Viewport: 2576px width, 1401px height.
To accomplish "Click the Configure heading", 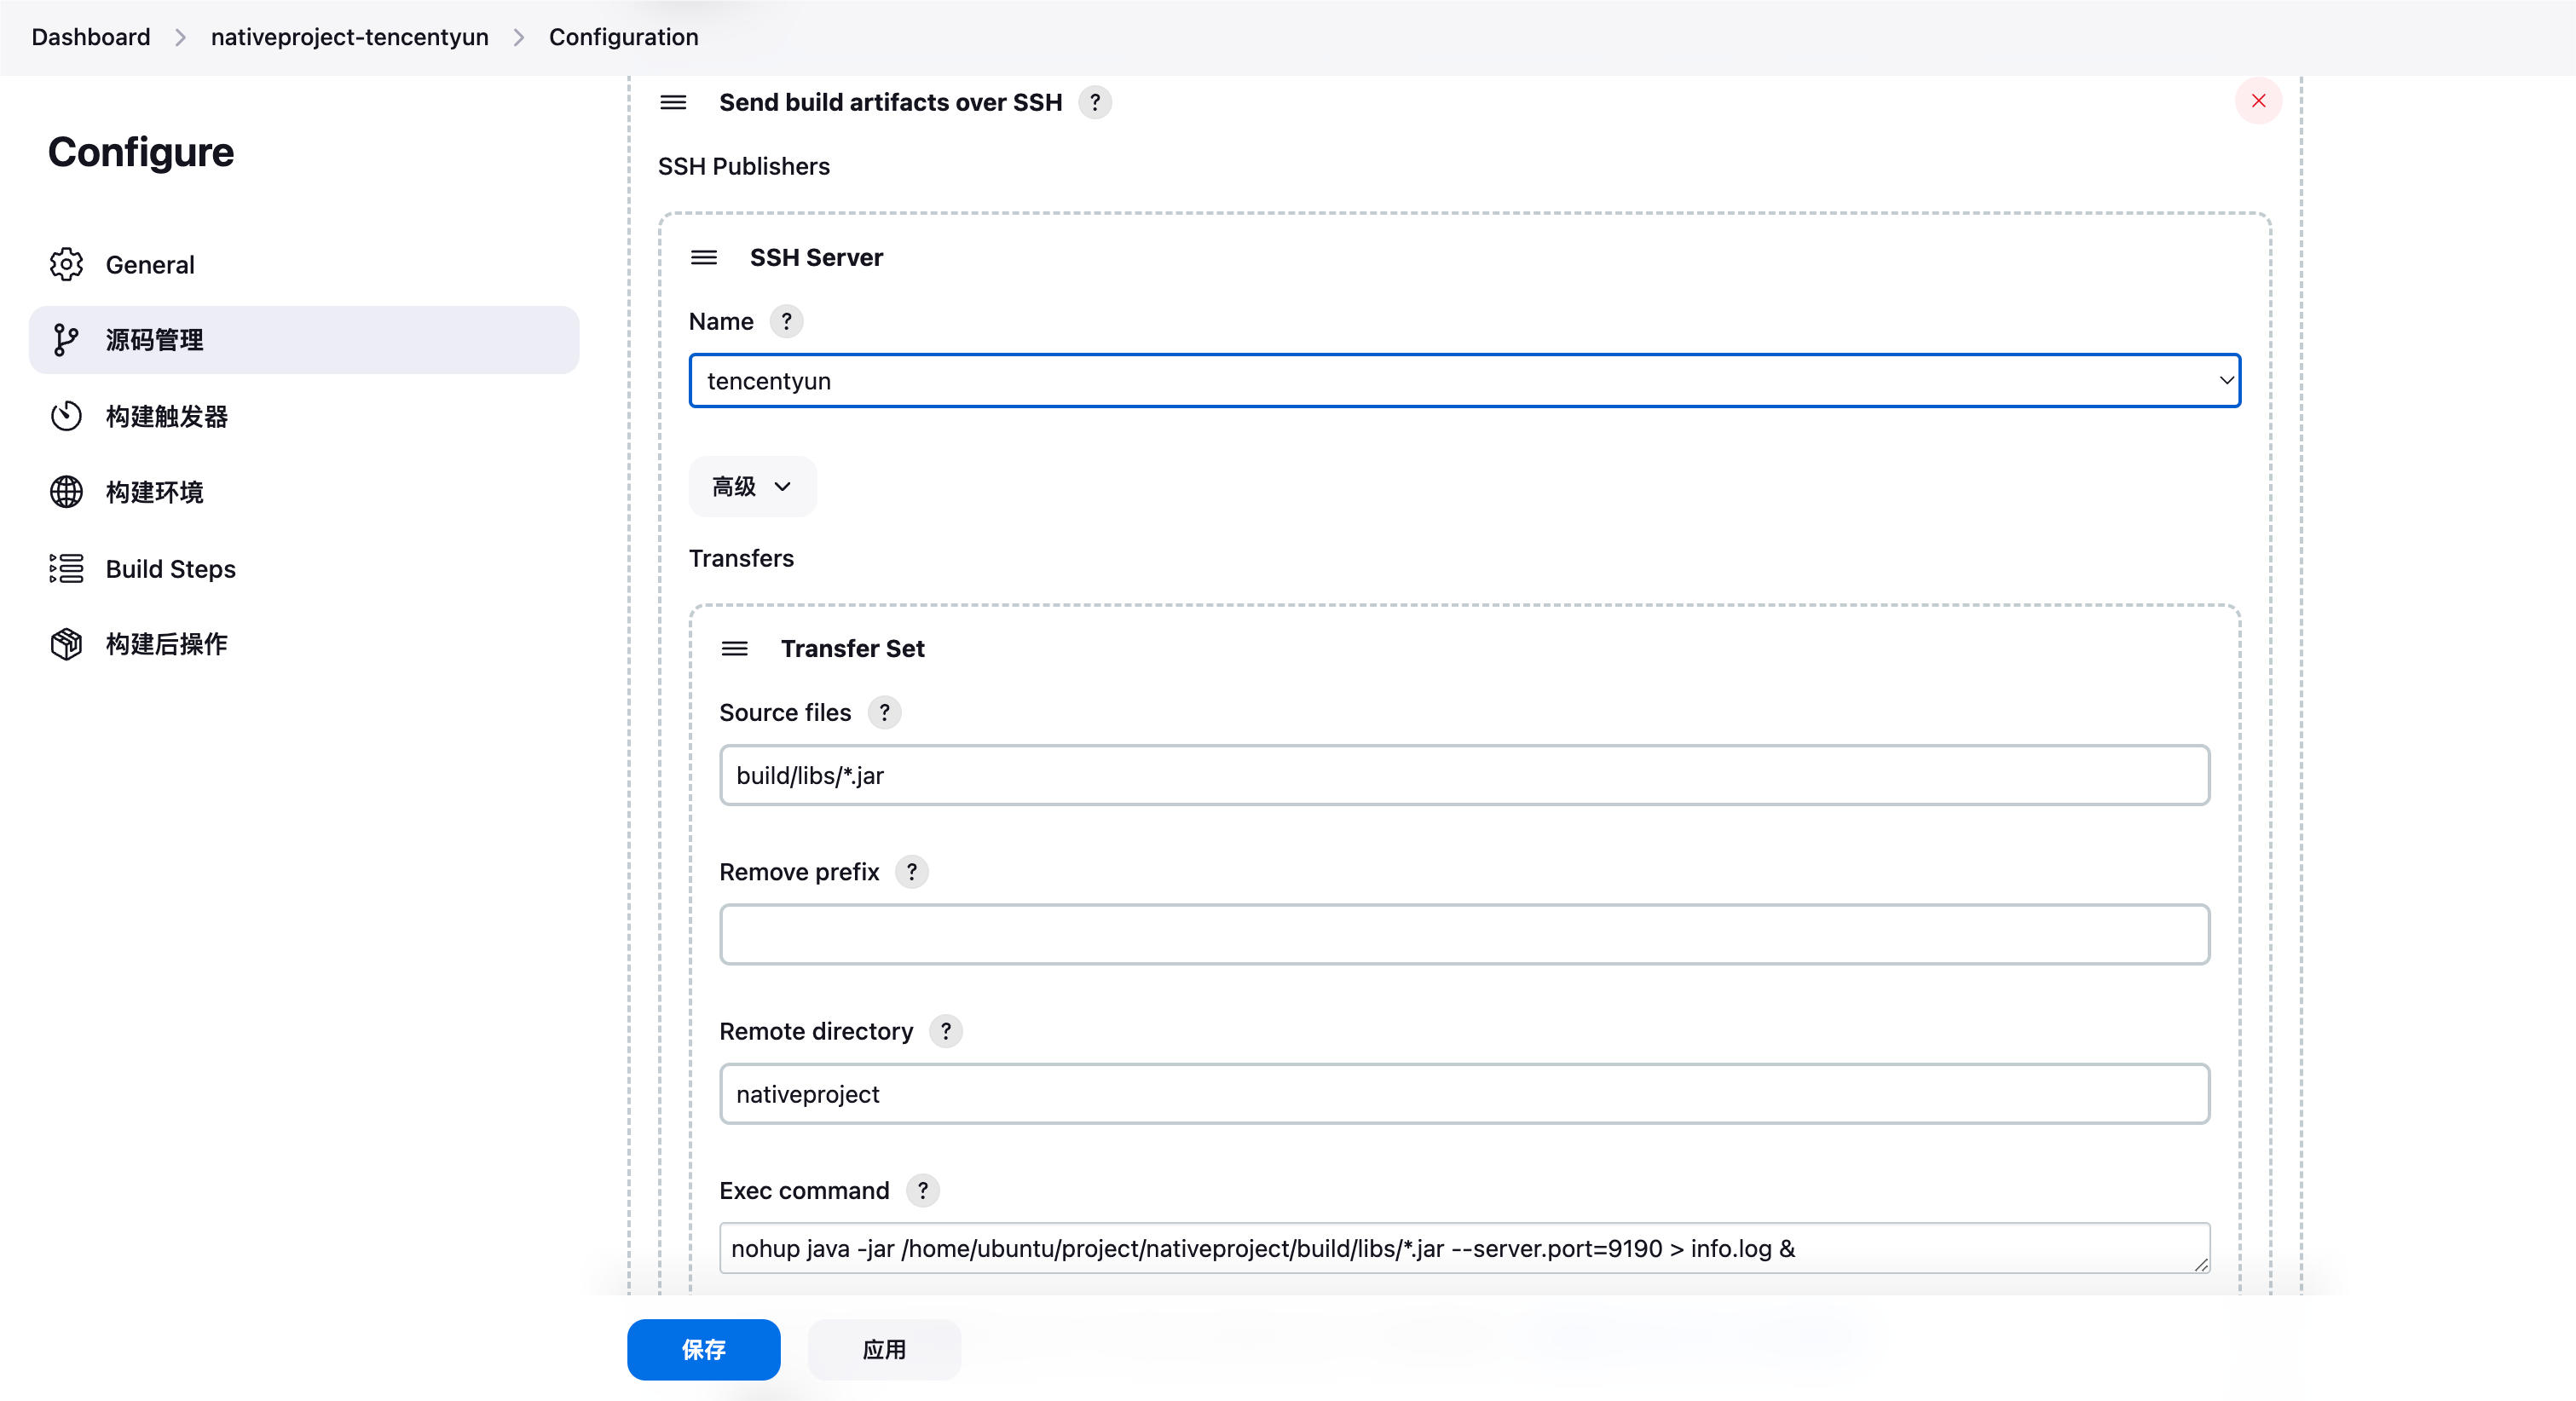I will click(141, 152).
